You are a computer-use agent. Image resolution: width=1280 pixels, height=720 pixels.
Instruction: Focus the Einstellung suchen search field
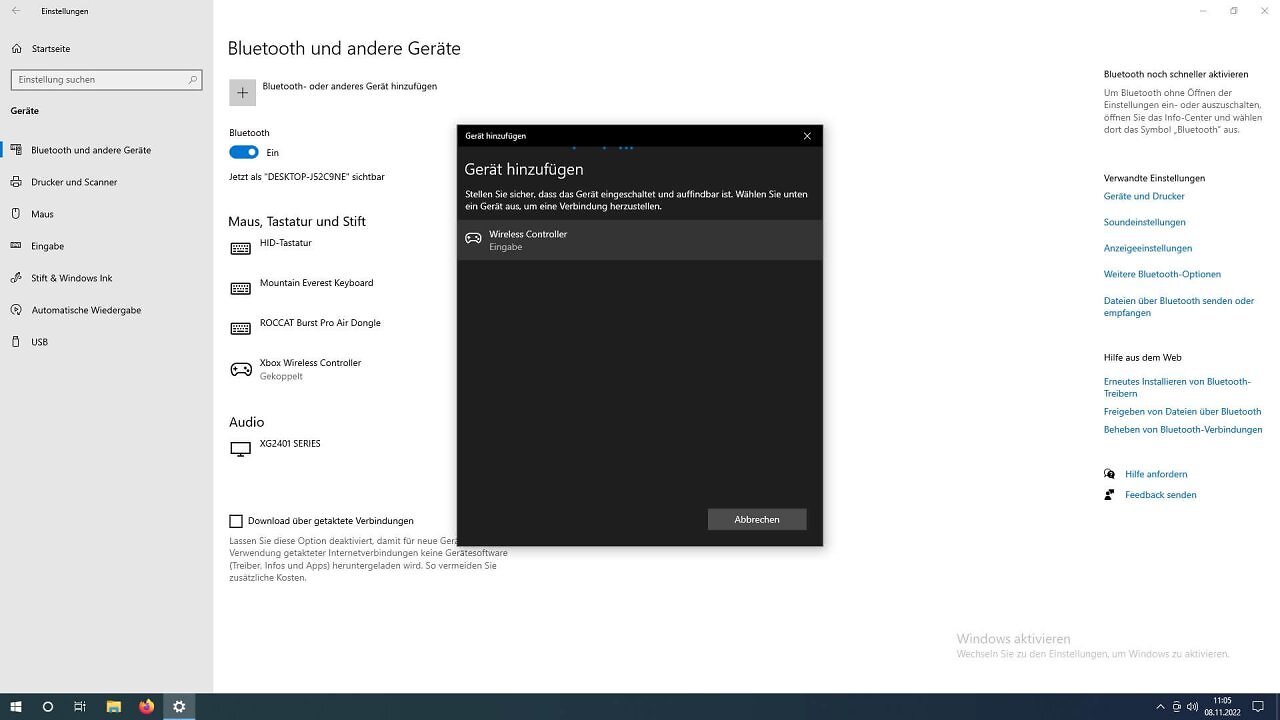106,79
